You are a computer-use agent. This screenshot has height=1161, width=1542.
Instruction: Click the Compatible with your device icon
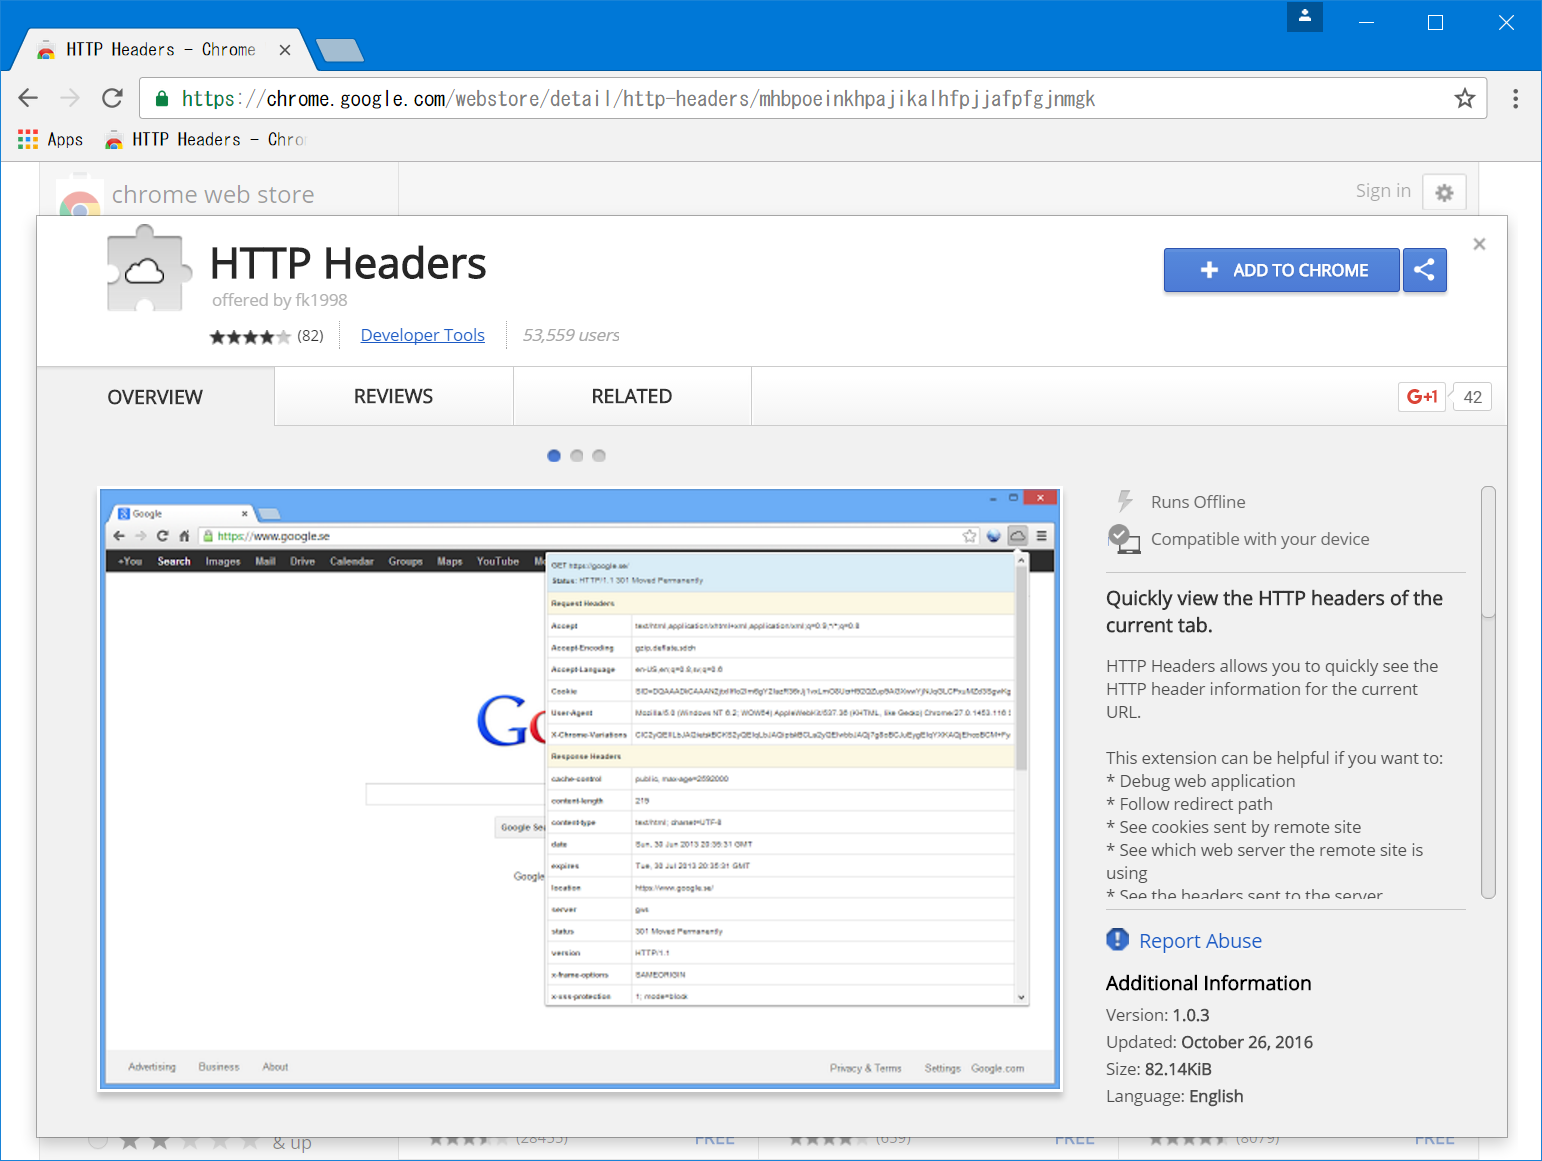pyautogui.click(x=1124, y=539)
